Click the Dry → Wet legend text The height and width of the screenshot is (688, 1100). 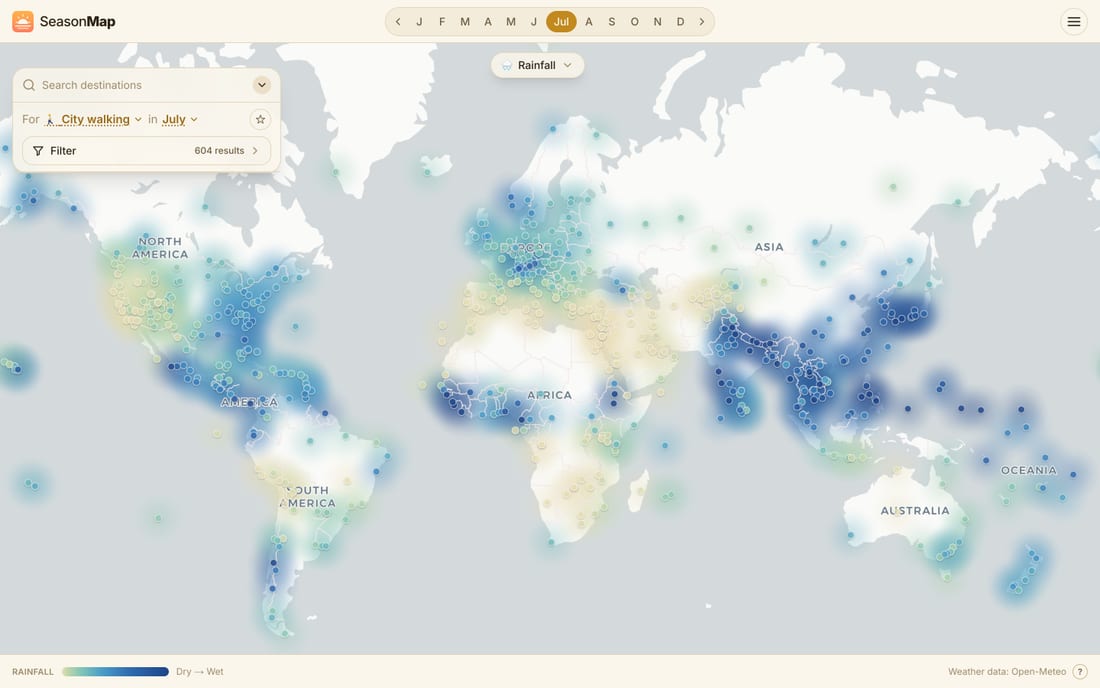(x=200, y=671)
